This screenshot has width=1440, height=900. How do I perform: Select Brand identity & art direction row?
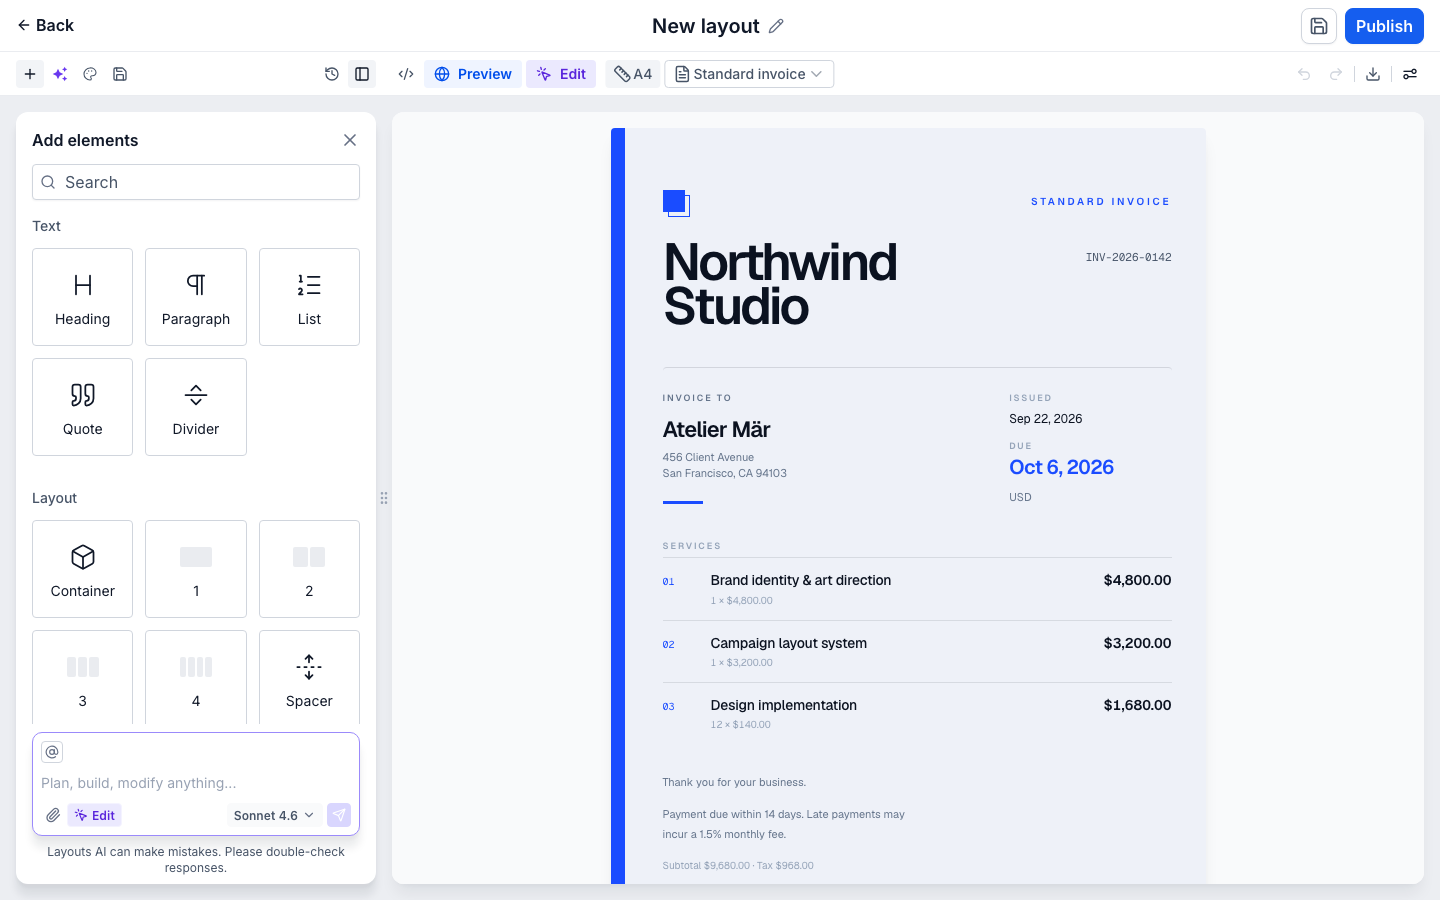pyautogui.click(x=917, y=589)
